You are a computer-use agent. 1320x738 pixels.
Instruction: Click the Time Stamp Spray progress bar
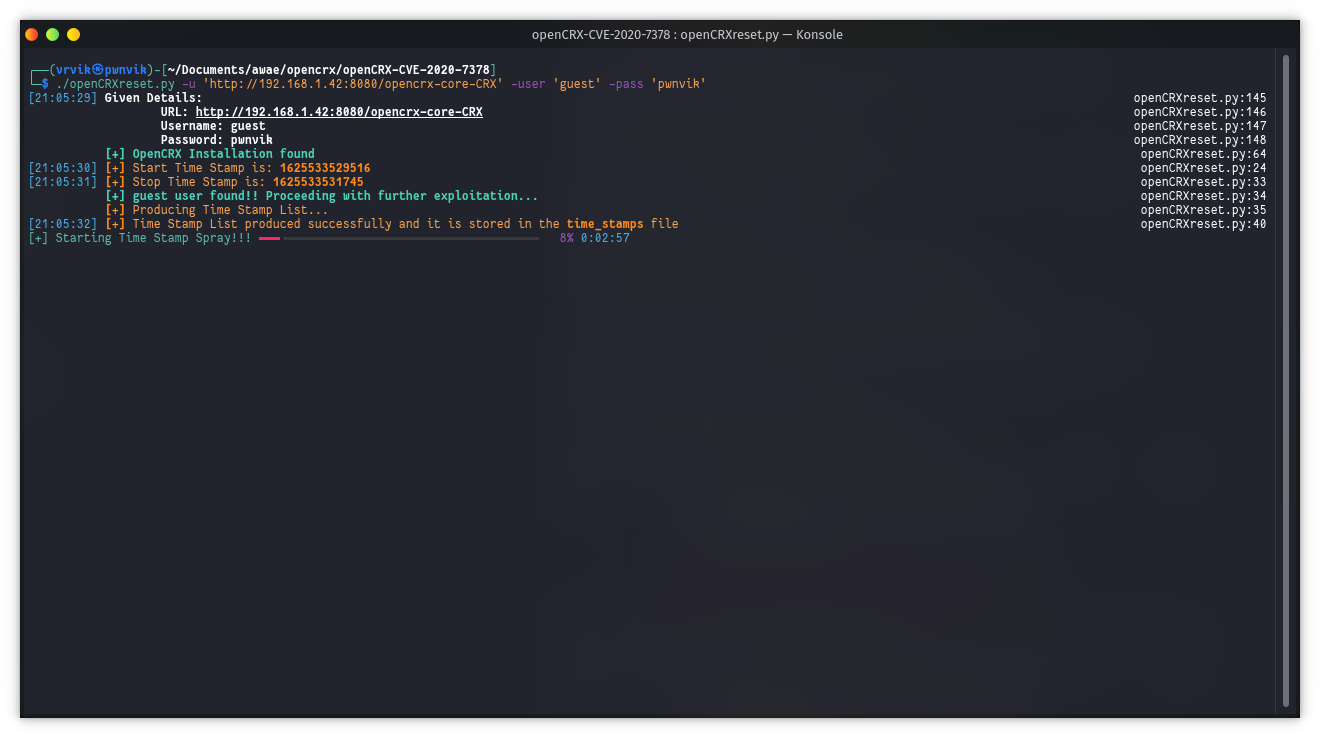(399, 239)
